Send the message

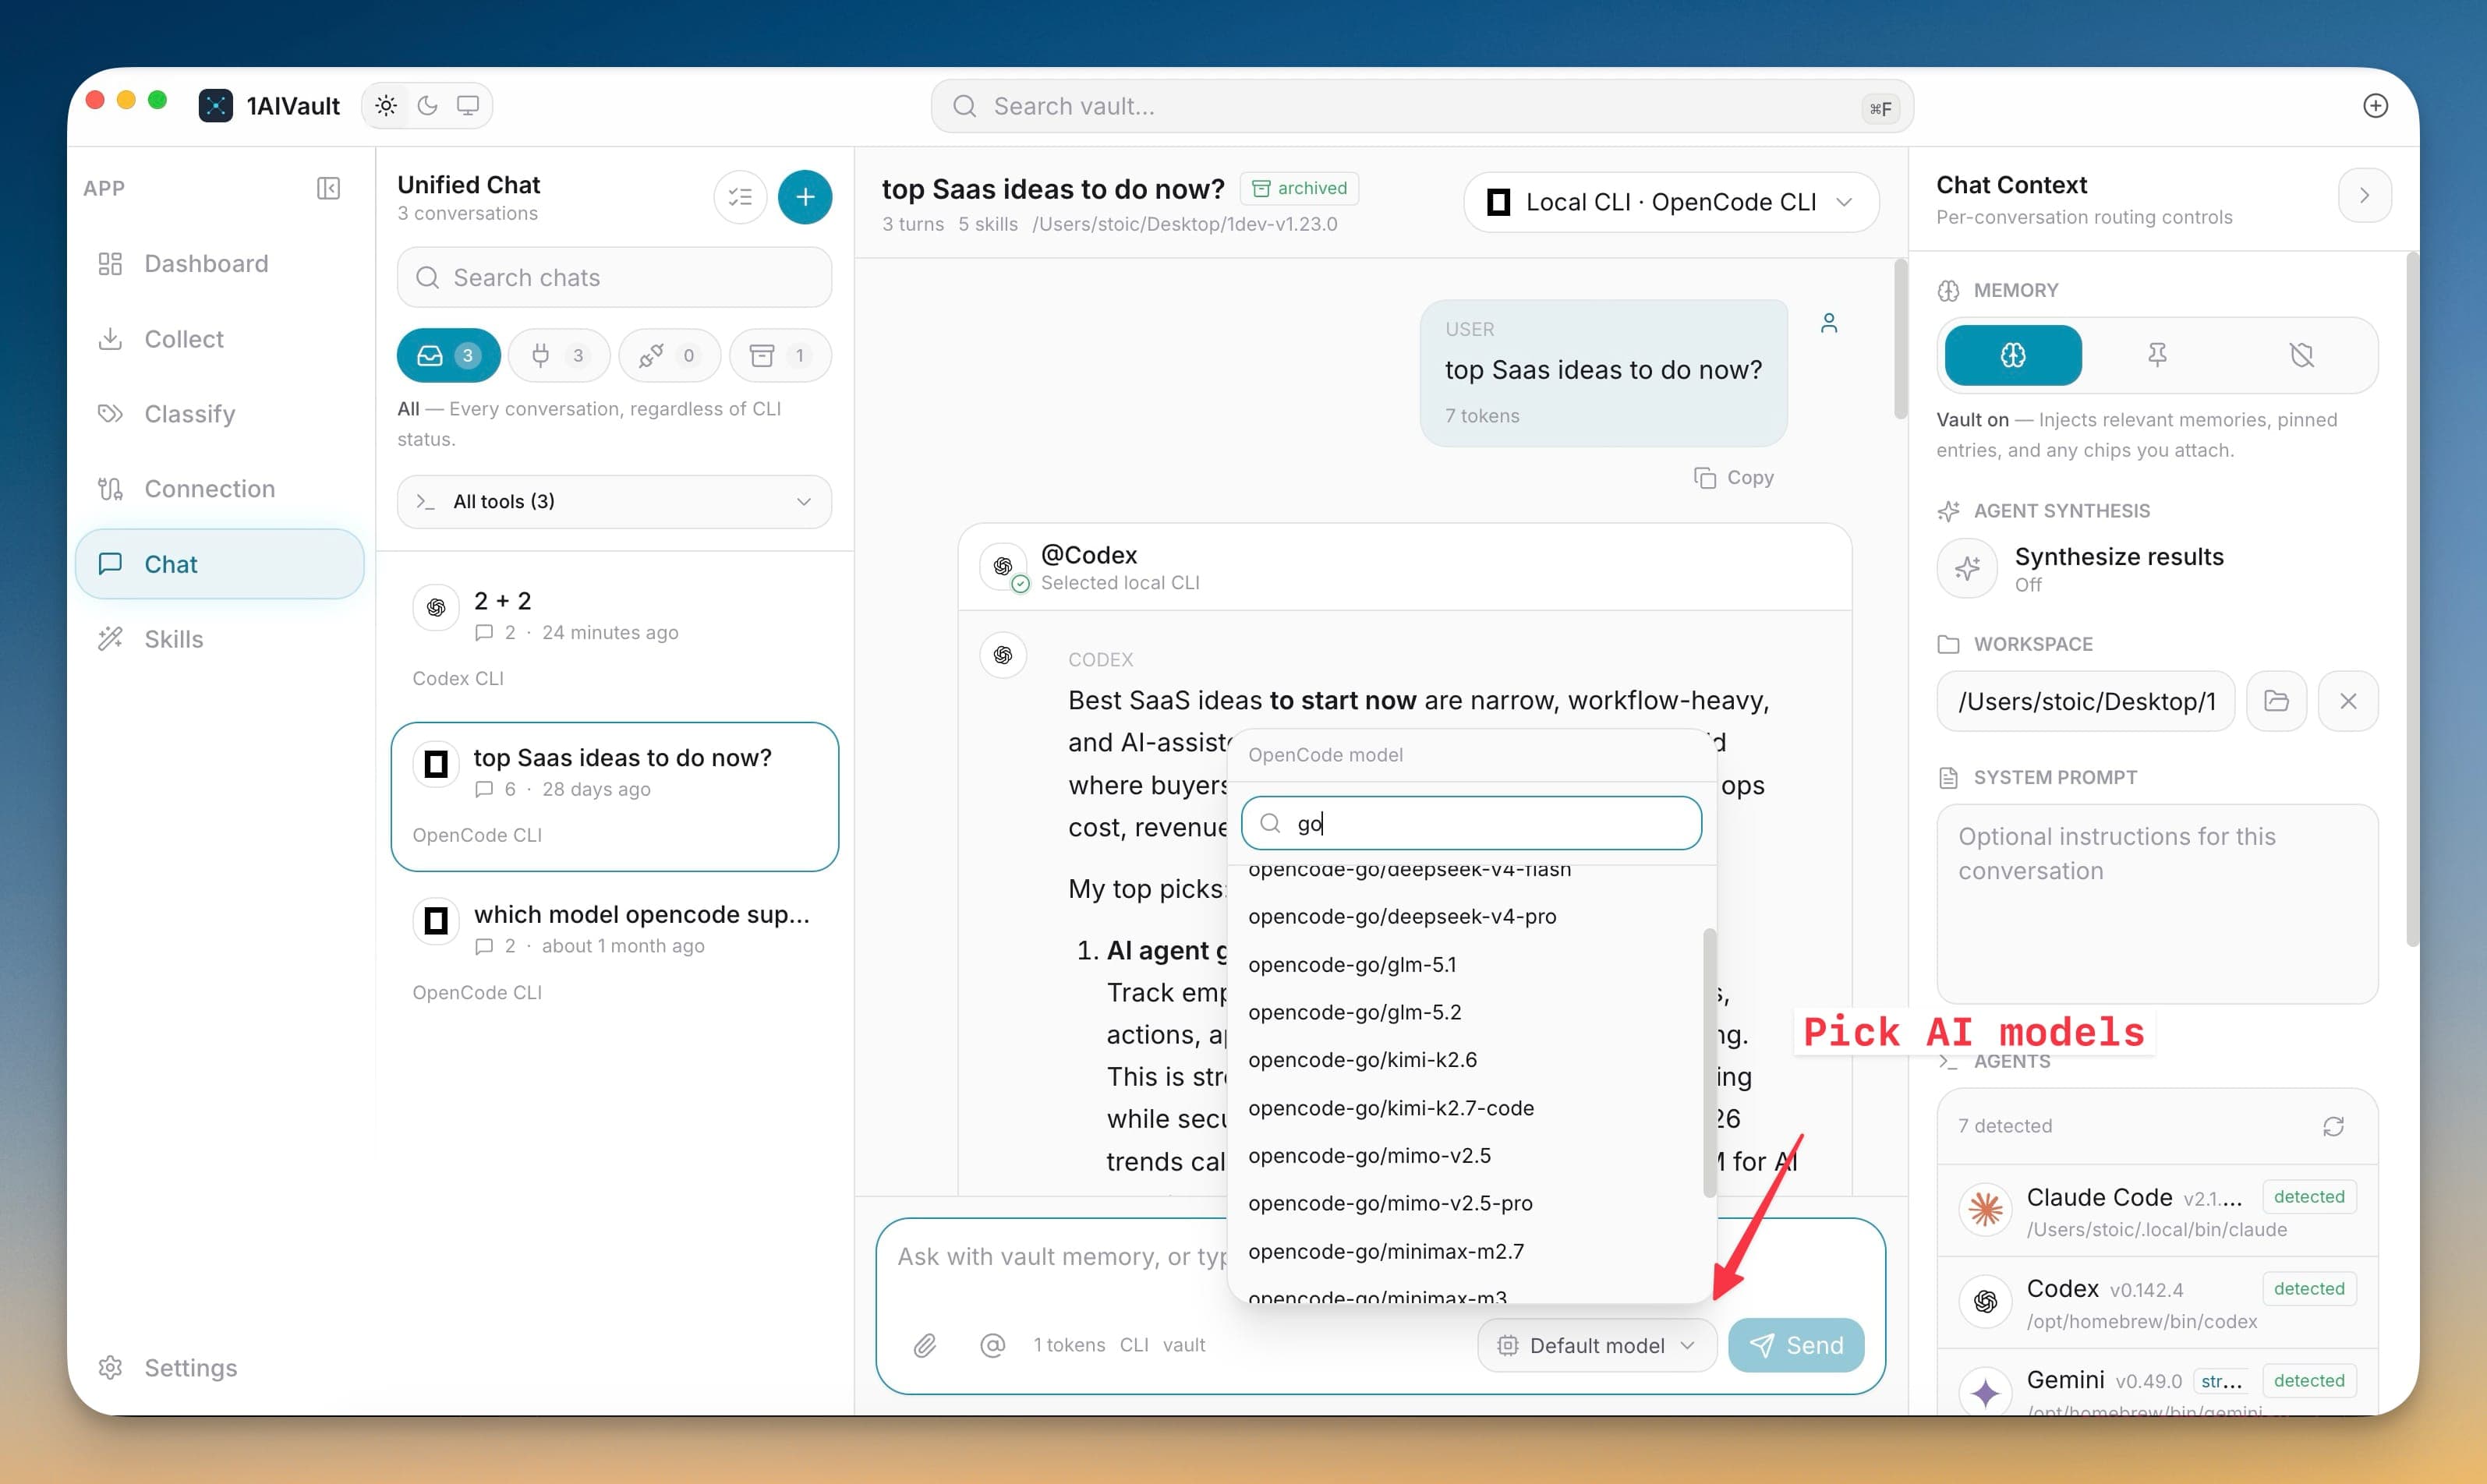pos(1796,1346)
